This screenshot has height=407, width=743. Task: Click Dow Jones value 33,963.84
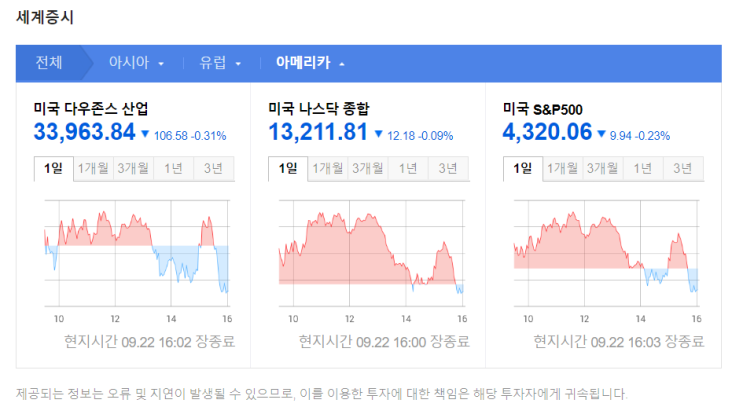[x=84, y=132]
